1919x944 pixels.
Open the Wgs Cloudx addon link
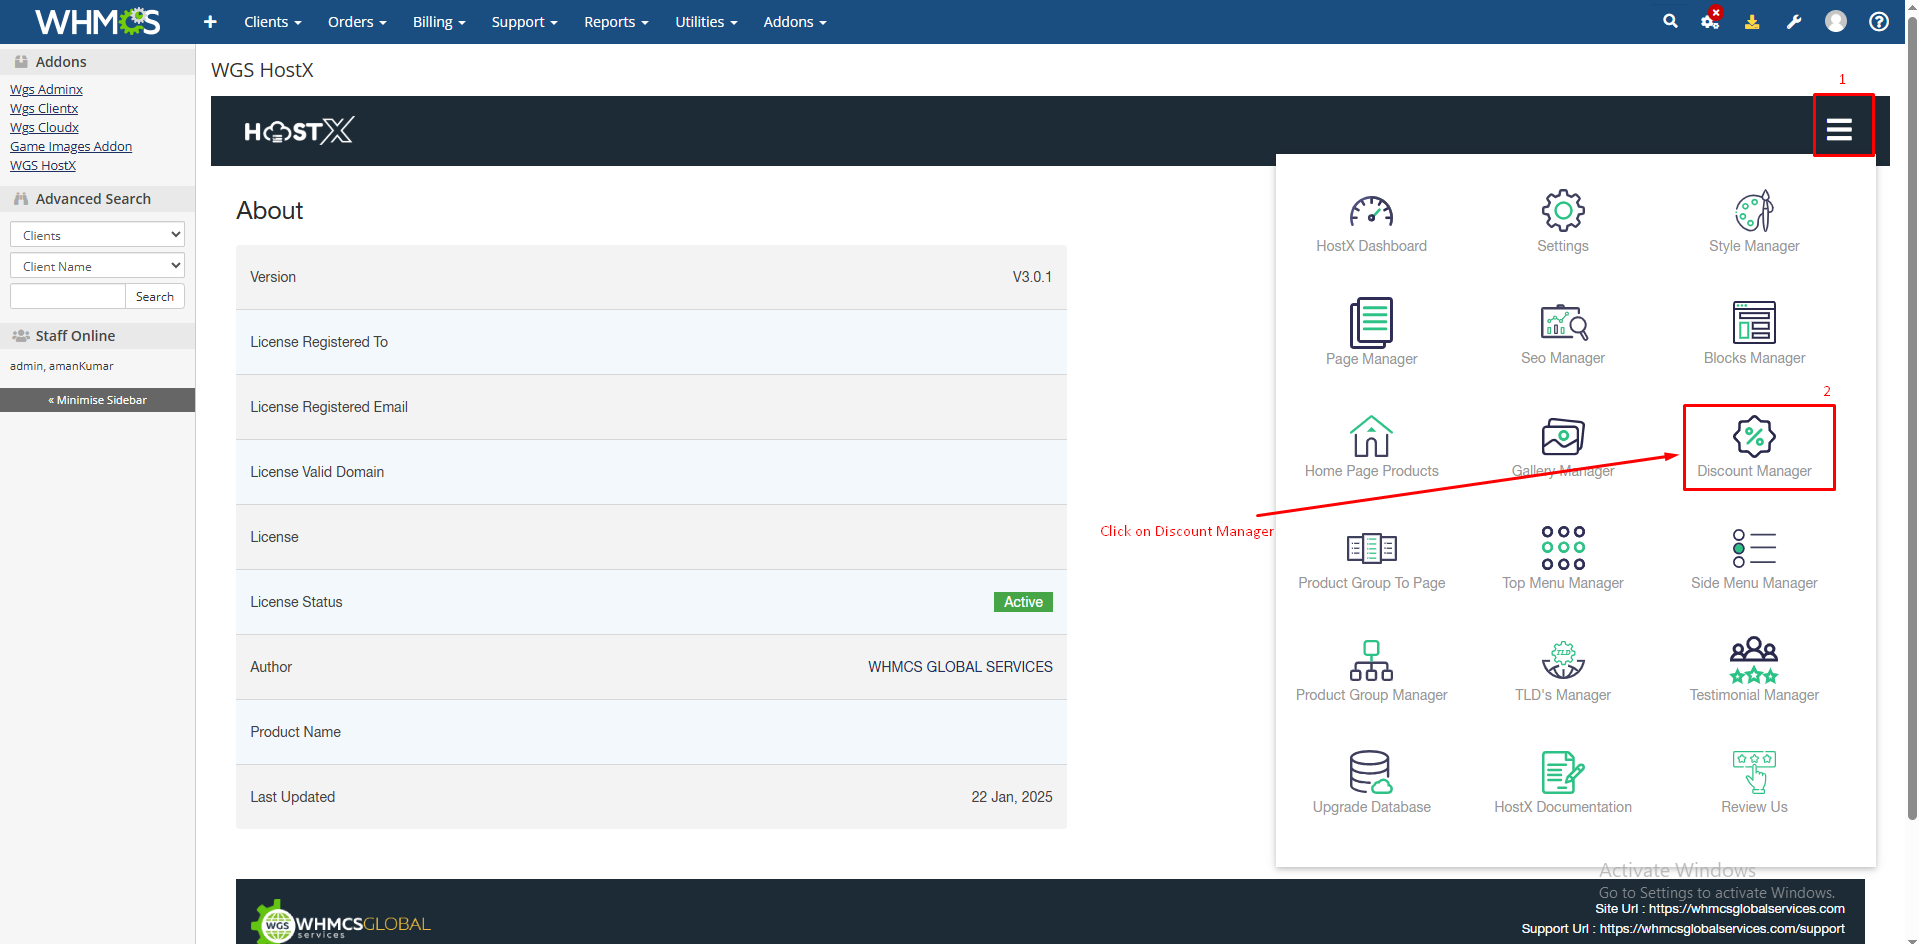point(44,128)
